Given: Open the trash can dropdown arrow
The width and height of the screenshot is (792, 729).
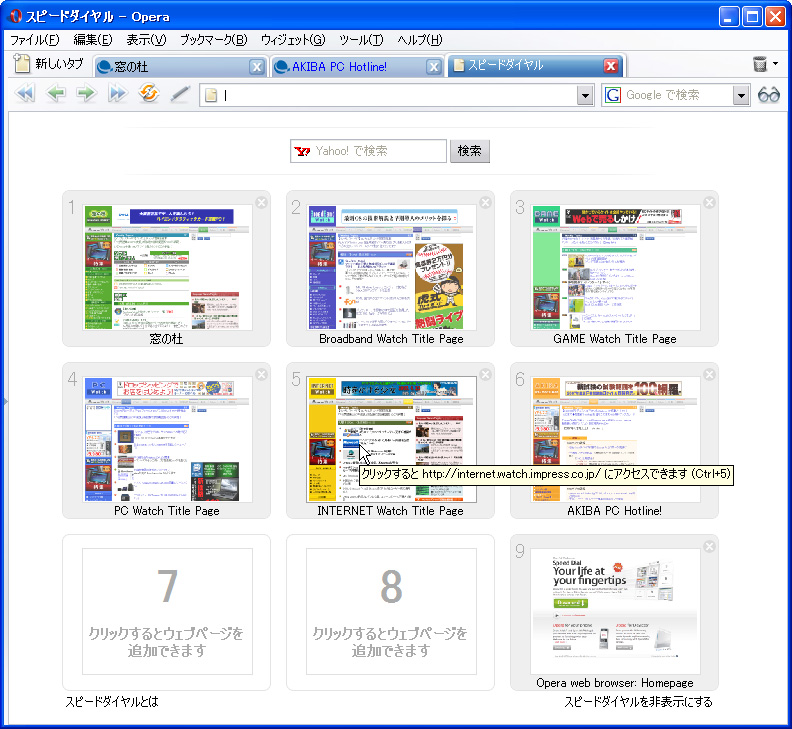Looking at the screenshot, I should coord(775,64).
